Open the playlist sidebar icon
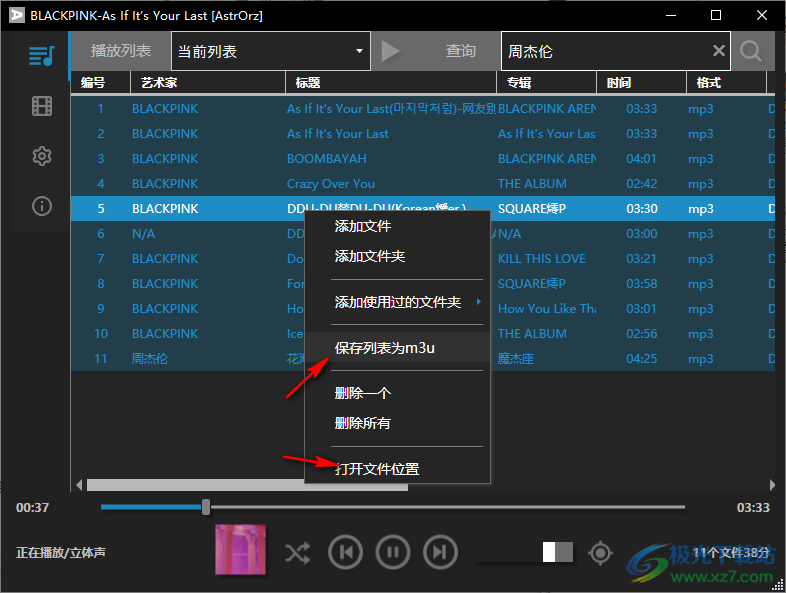Screen dimensions: 786x593 click(x=42, y=56)
